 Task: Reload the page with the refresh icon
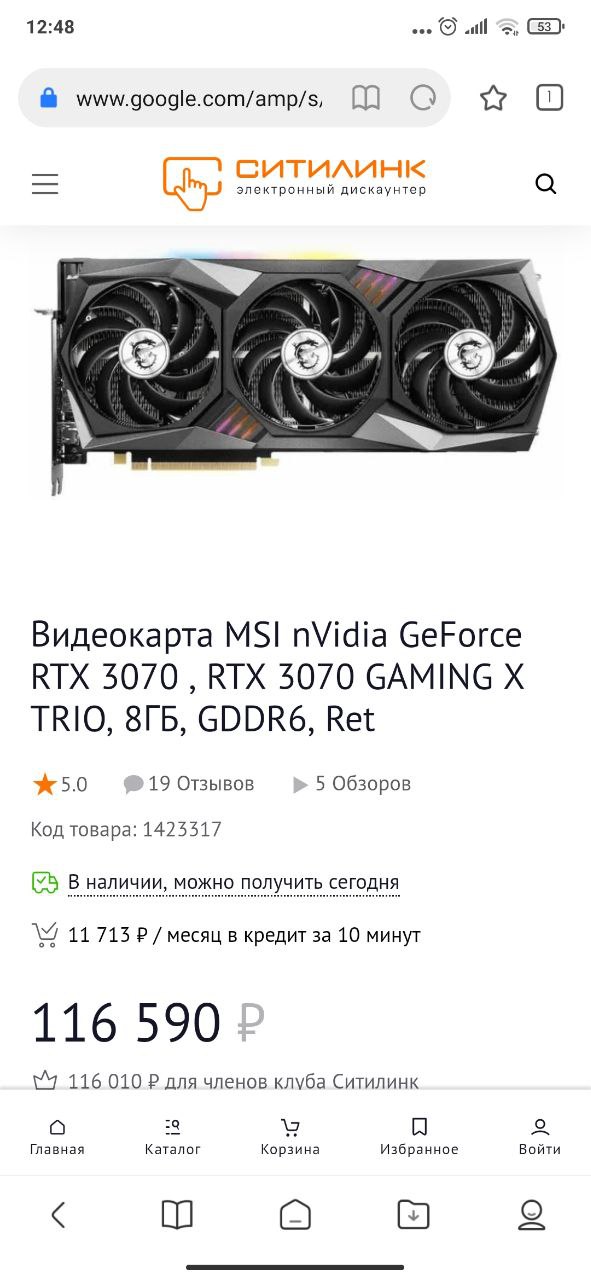tap(423, 98)
